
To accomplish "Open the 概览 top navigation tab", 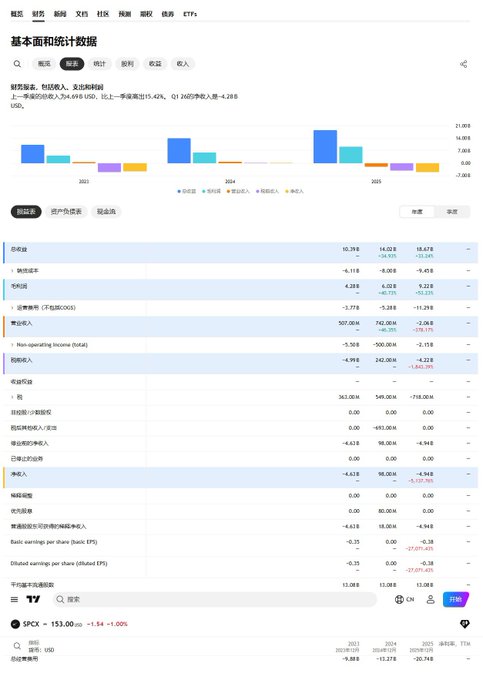I will pos(16,14).
